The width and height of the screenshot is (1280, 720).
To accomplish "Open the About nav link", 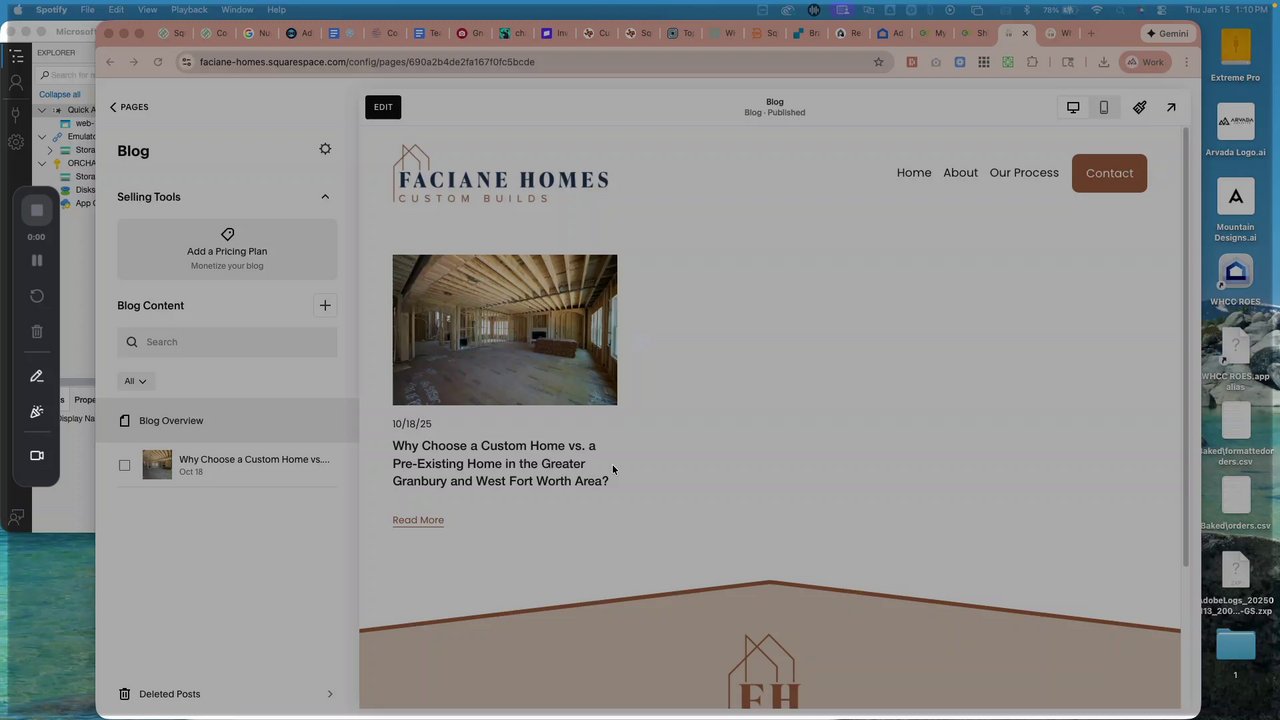I will coord(960,173).
